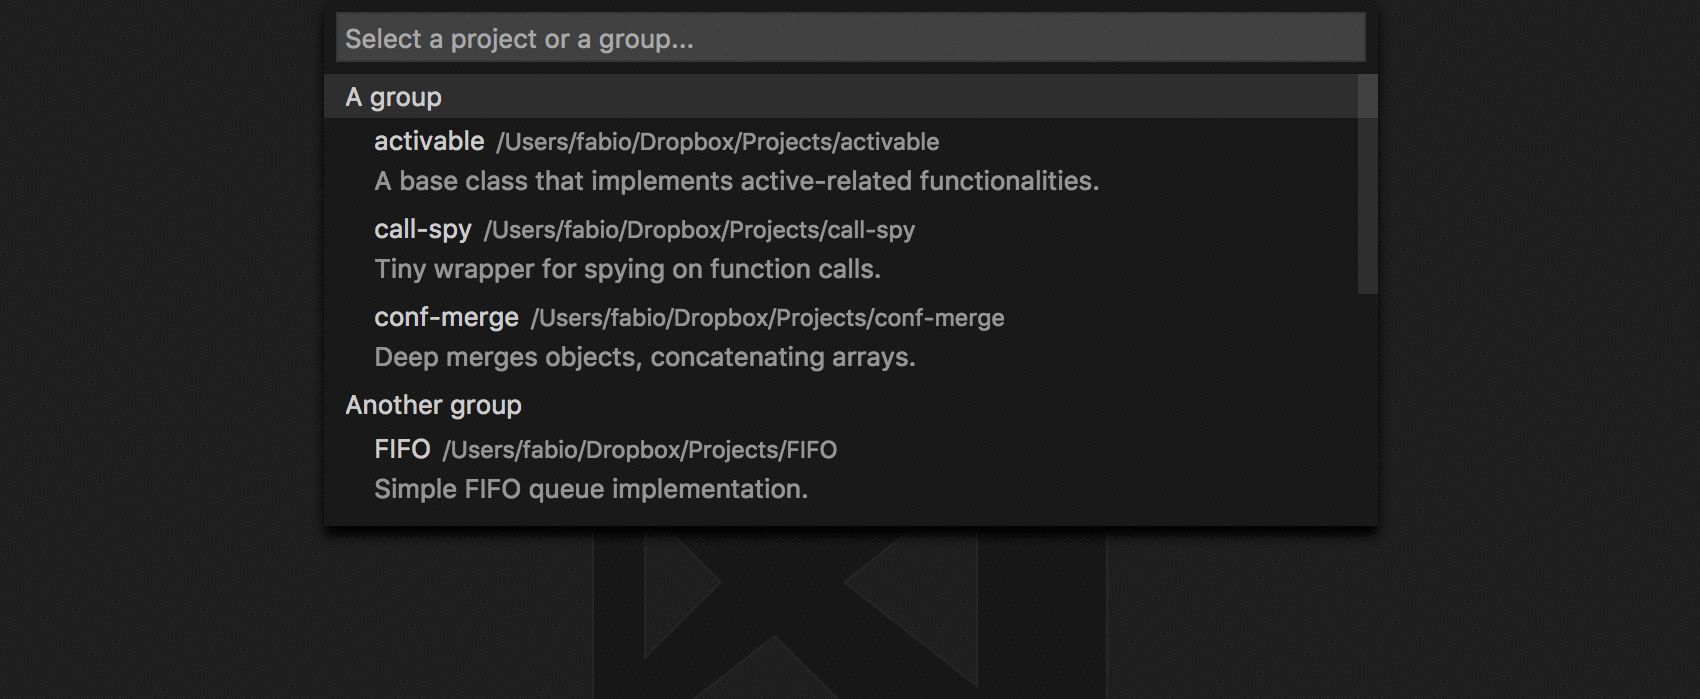Dismiss picker by clicking right empty editor area

tap(1540, 350)
